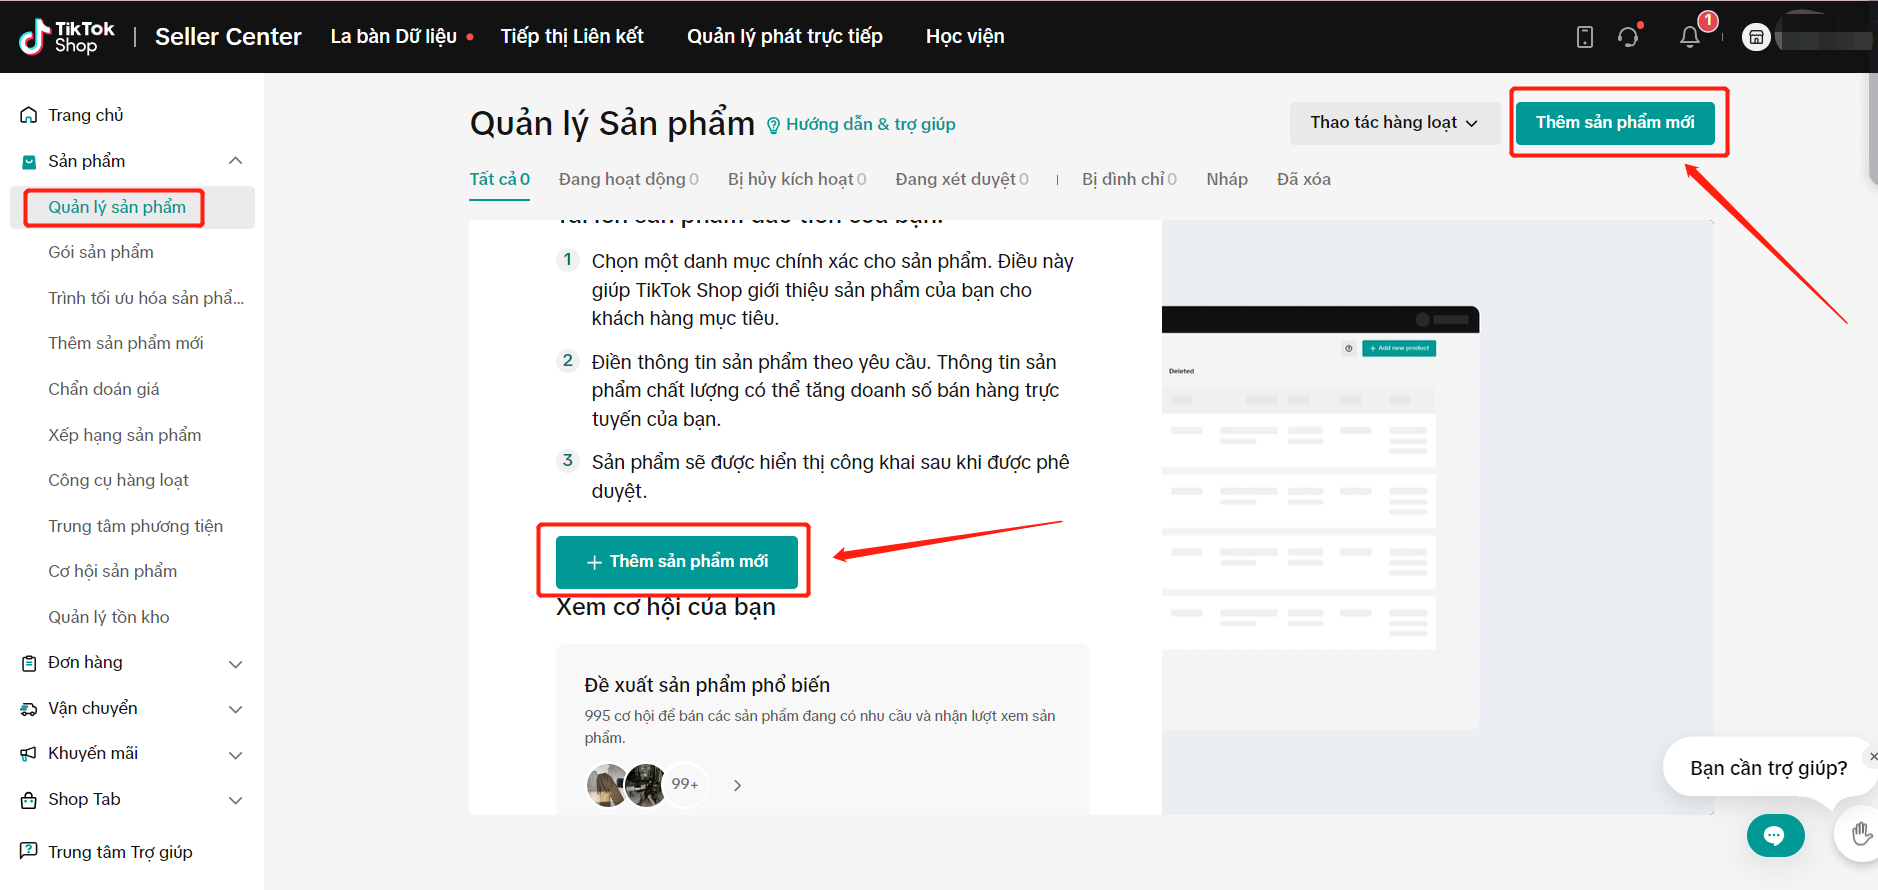
Task: Click top-right 'Thêm sản phẩm mới' button
Action: [1614, 122]
